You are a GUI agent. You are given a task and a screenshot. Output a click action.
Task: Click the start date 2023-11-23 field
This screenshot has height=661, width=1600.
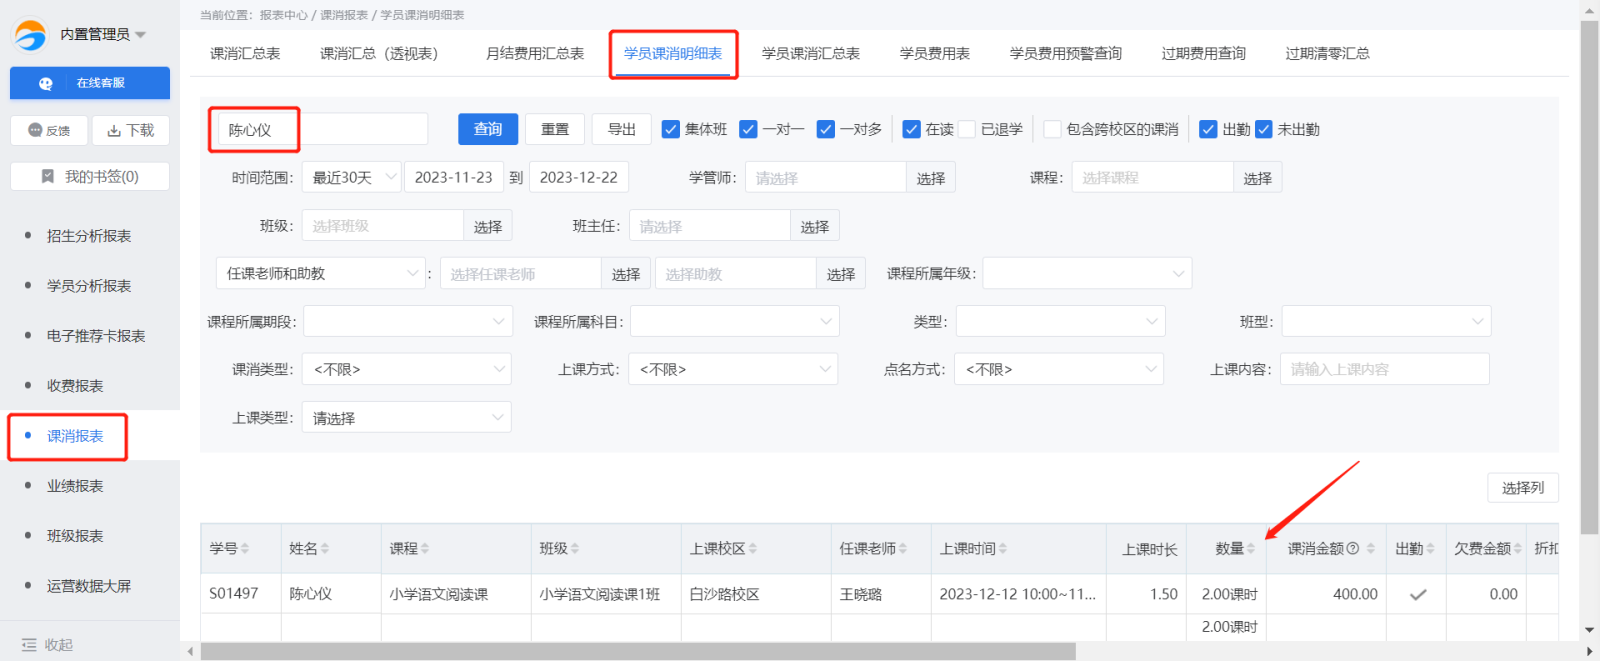(454, 177)
